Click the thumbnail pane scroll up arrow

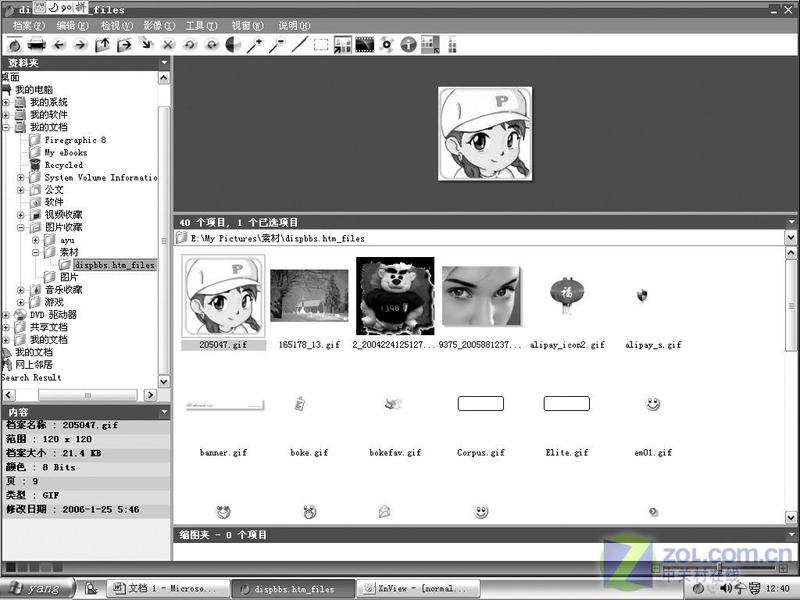click(791, 253)
